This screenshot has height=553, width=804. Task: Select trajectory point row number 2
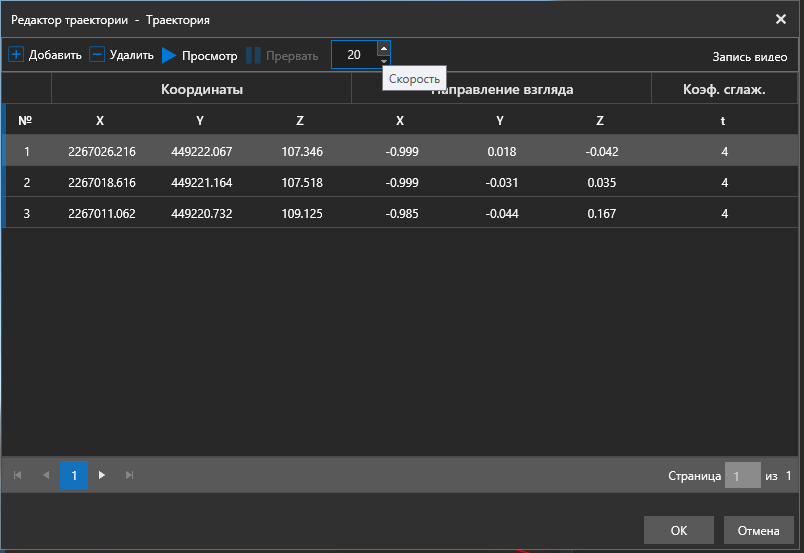click(x=27, y=183)
